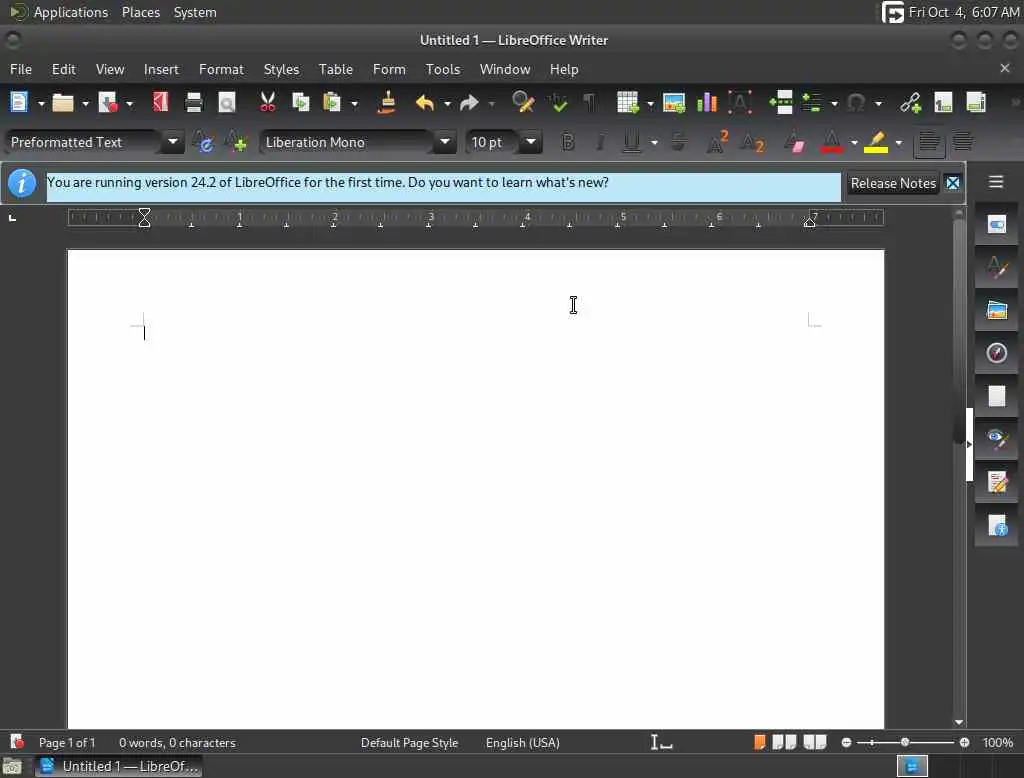Click the Paste icon
Image resolution: width=1024 pixels, height=778 pixels.
(x=332, y=103)
